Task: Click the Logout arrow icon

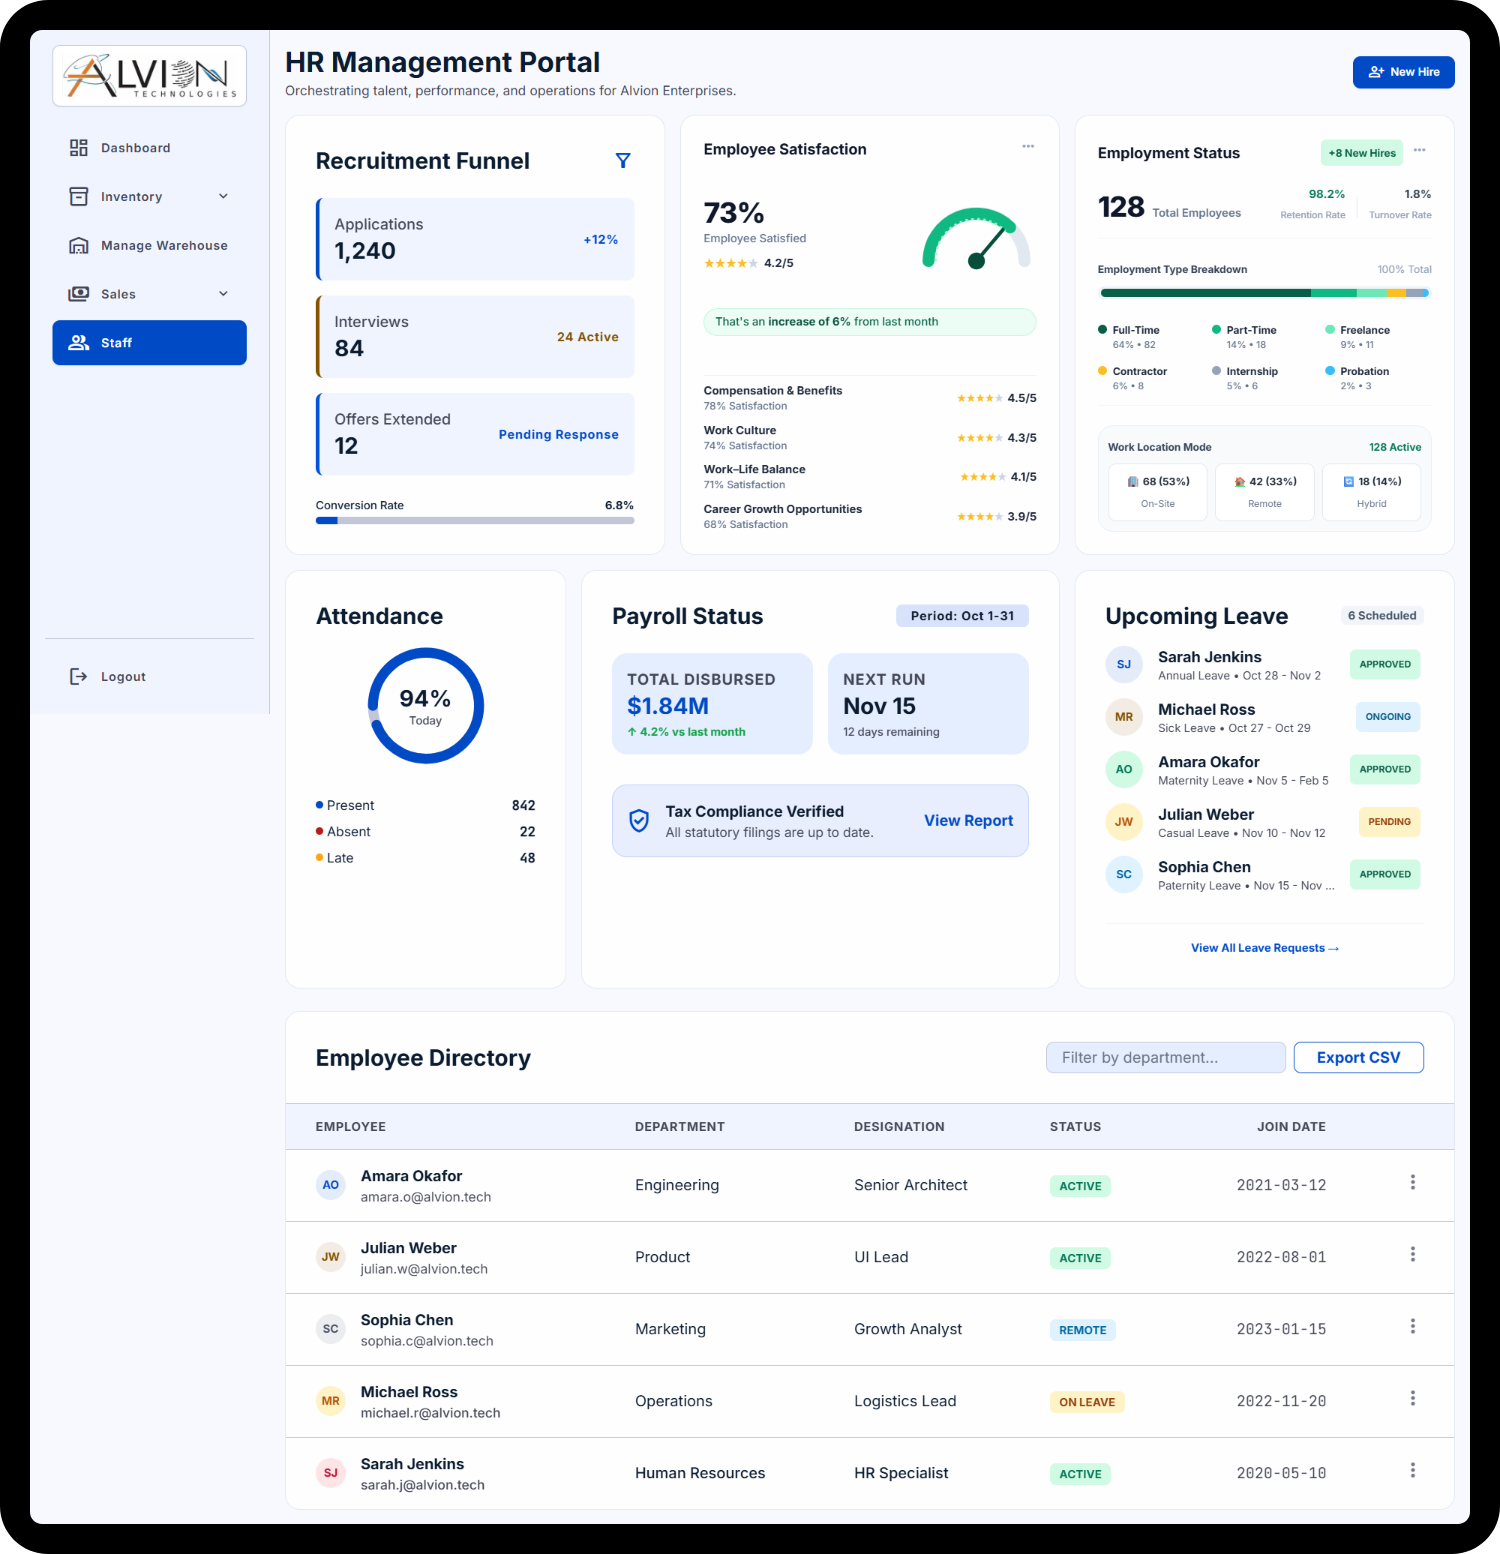Action: click(x=79, y=677)
